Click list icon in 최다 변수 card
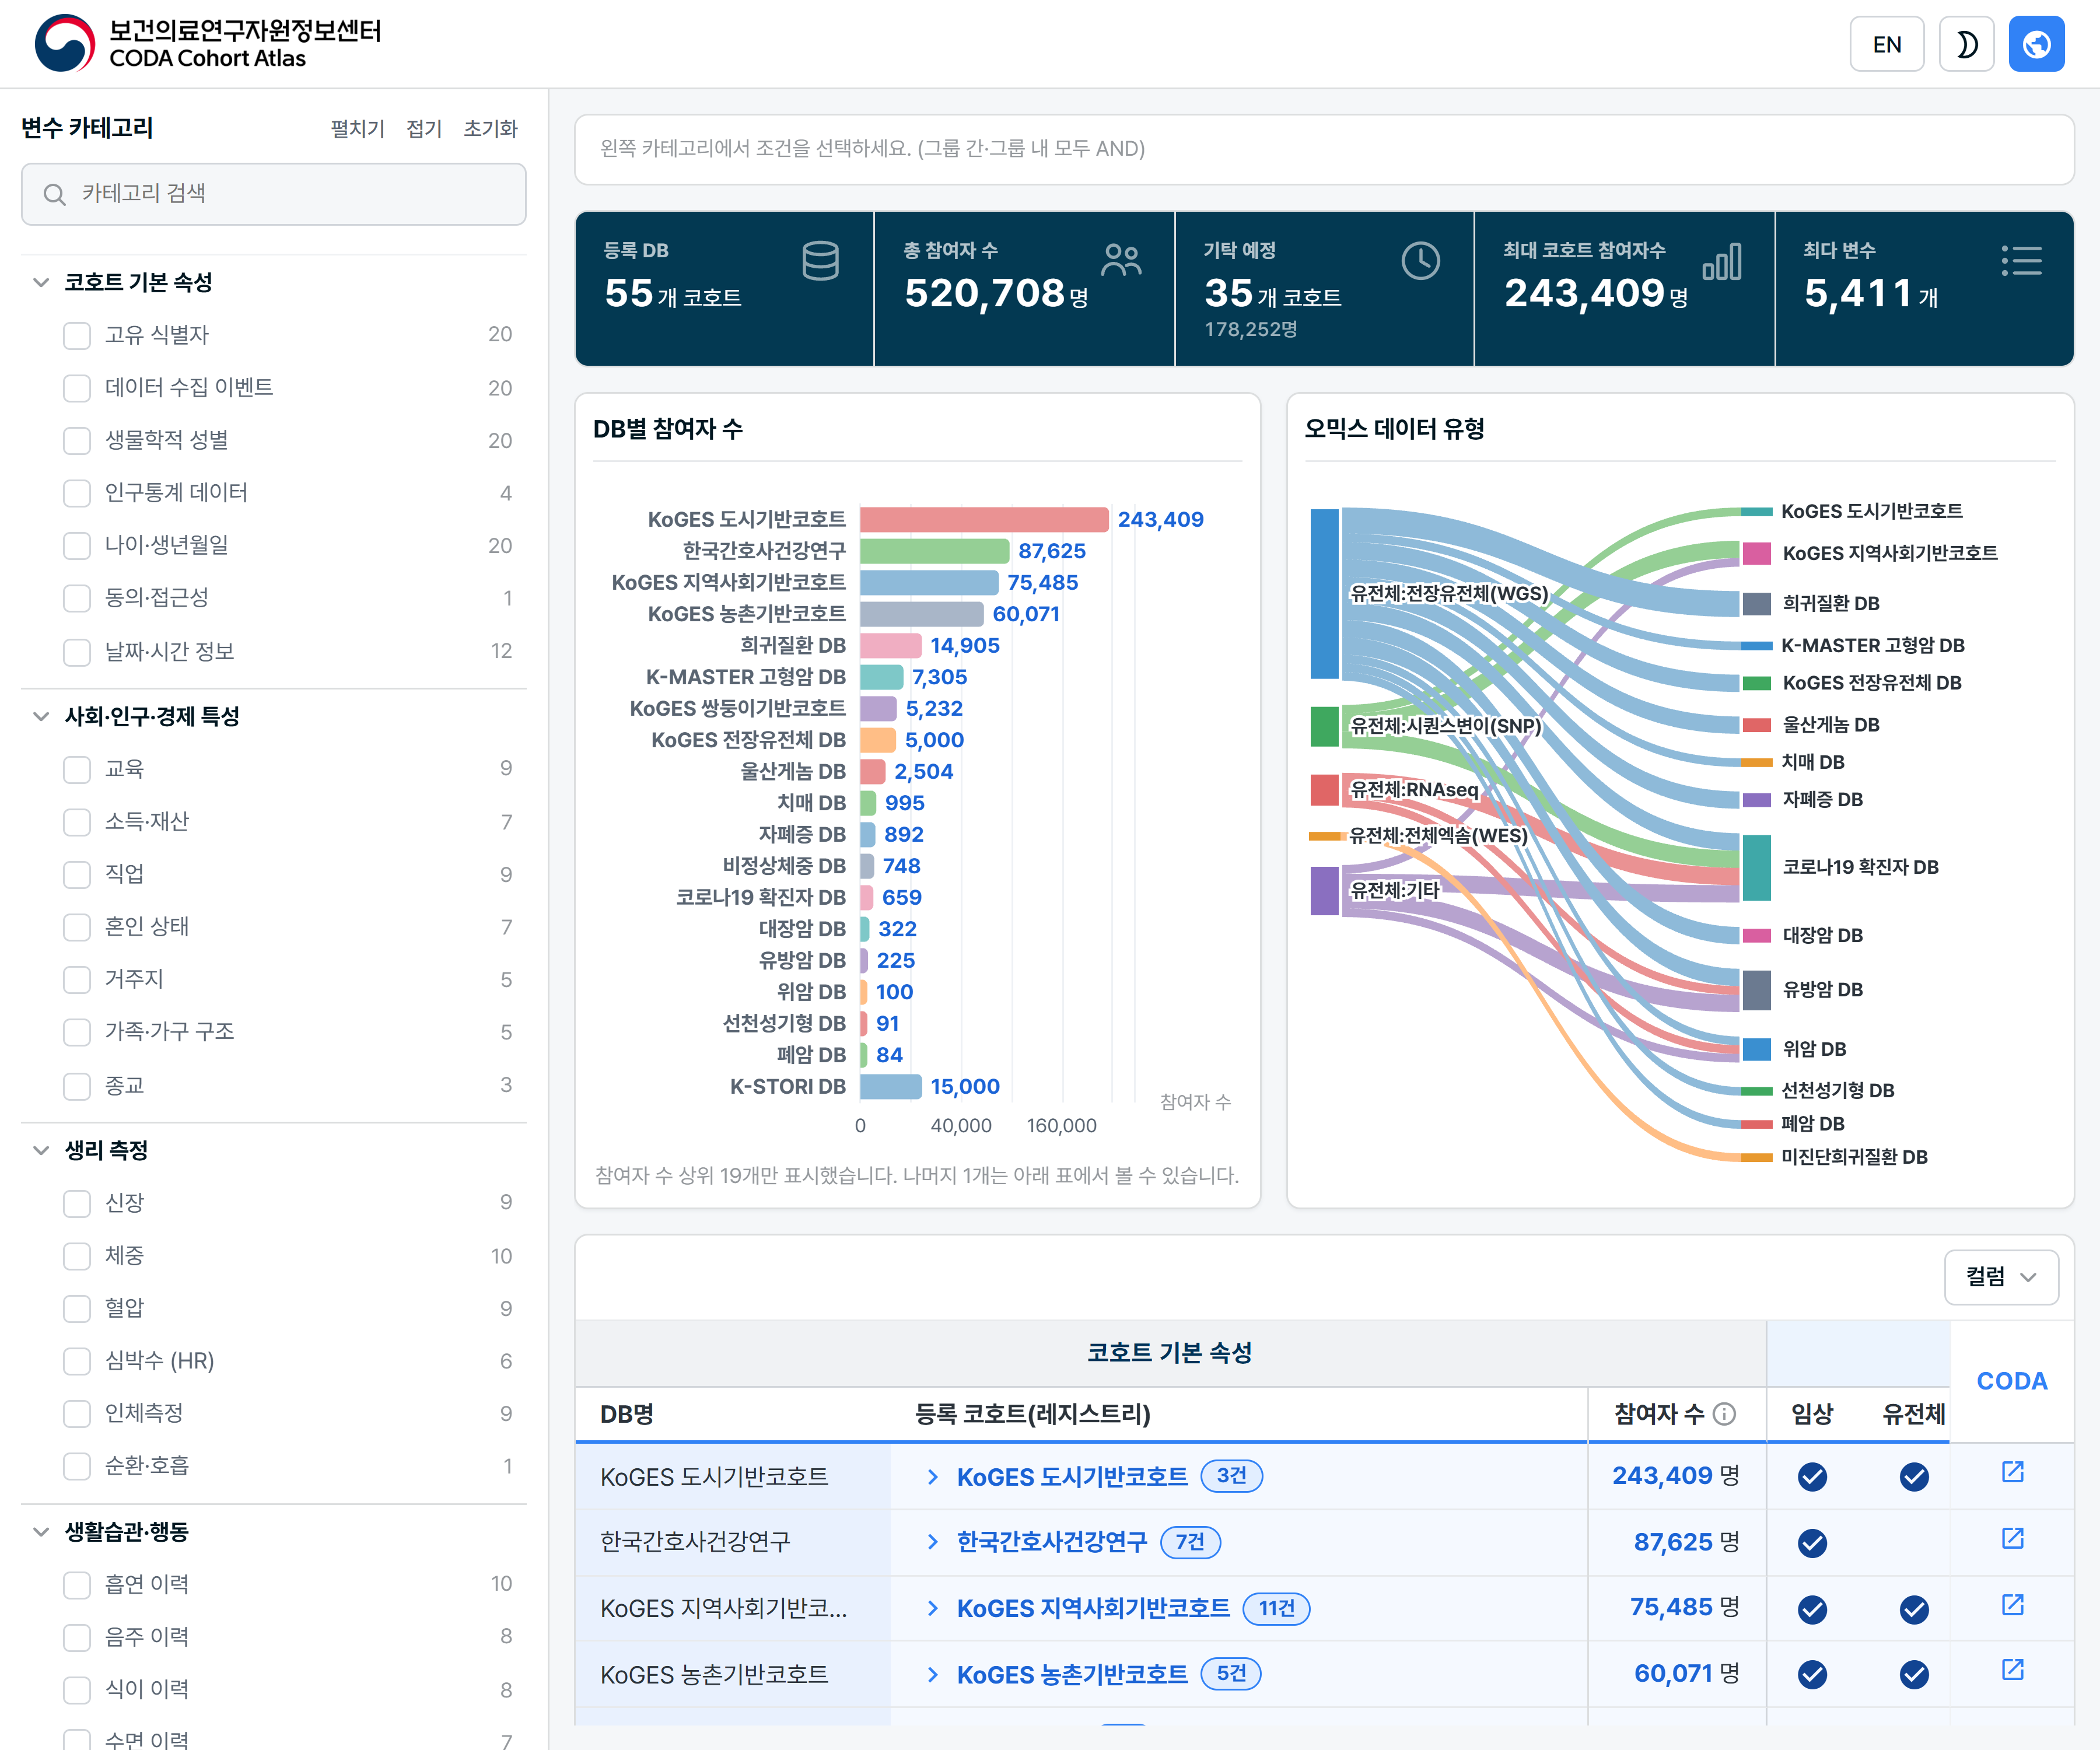The height and width of the screenshot is (1750, 2100). pyautogui.click(x=2021, y=260)
